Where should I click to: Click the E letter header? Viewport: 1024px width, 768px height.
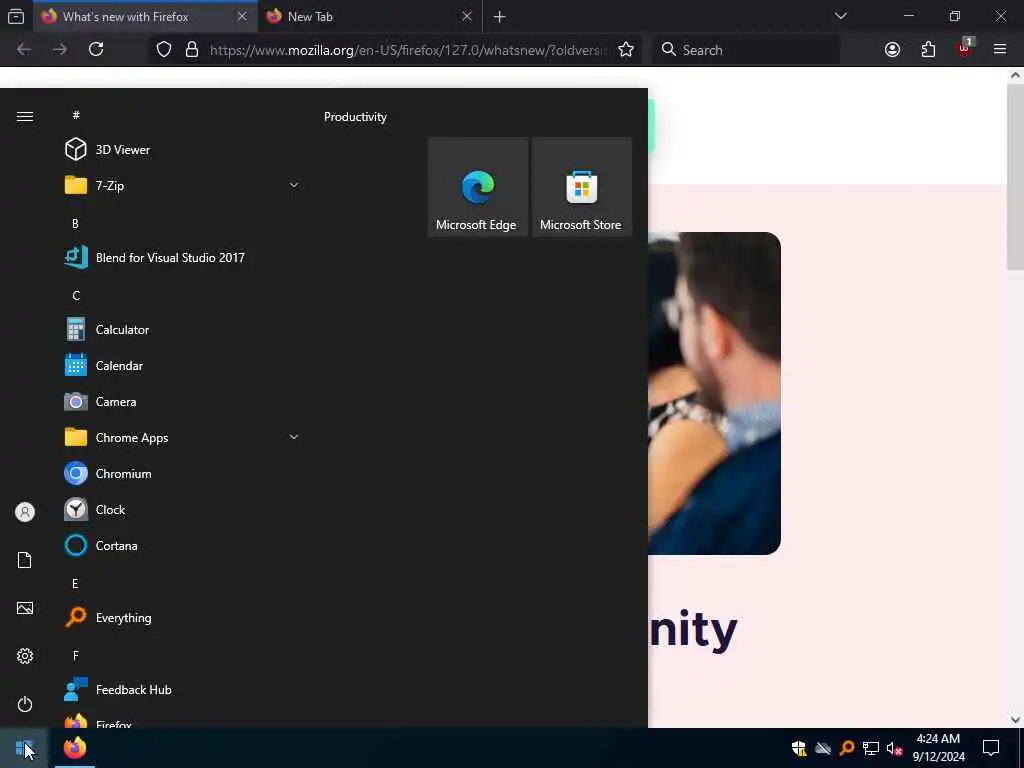click(75, 583)
